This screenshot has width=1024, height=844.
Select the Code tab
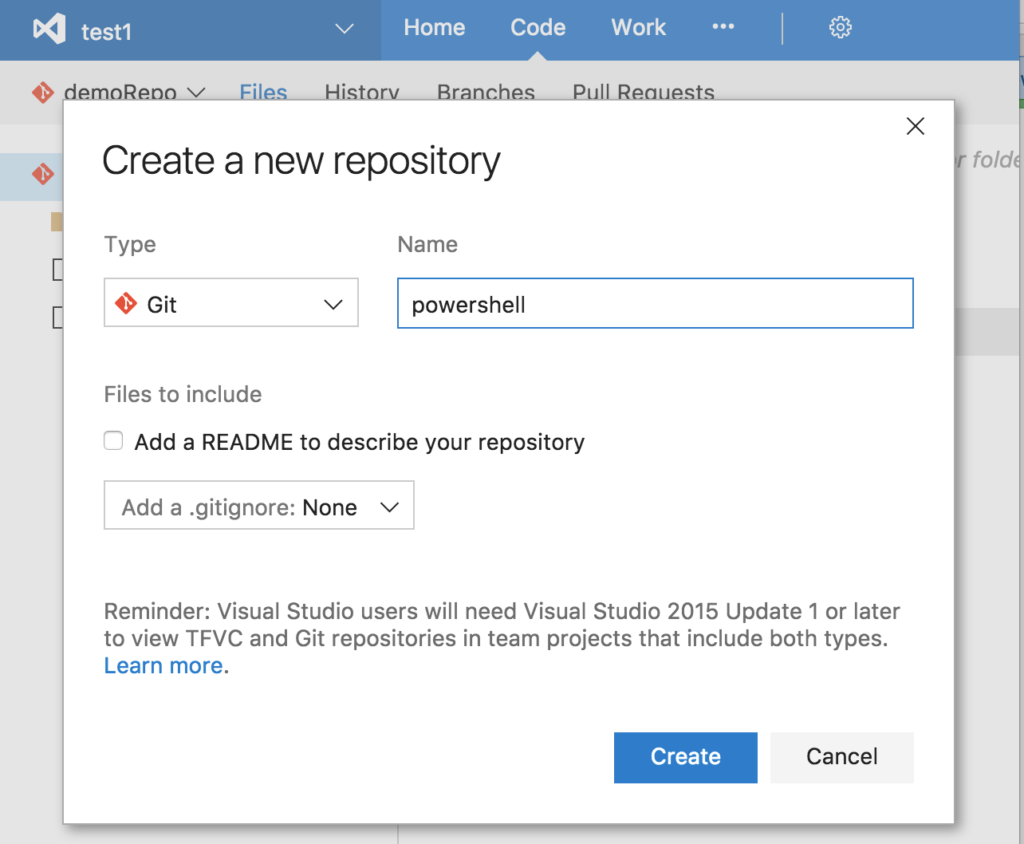[538, 28]
